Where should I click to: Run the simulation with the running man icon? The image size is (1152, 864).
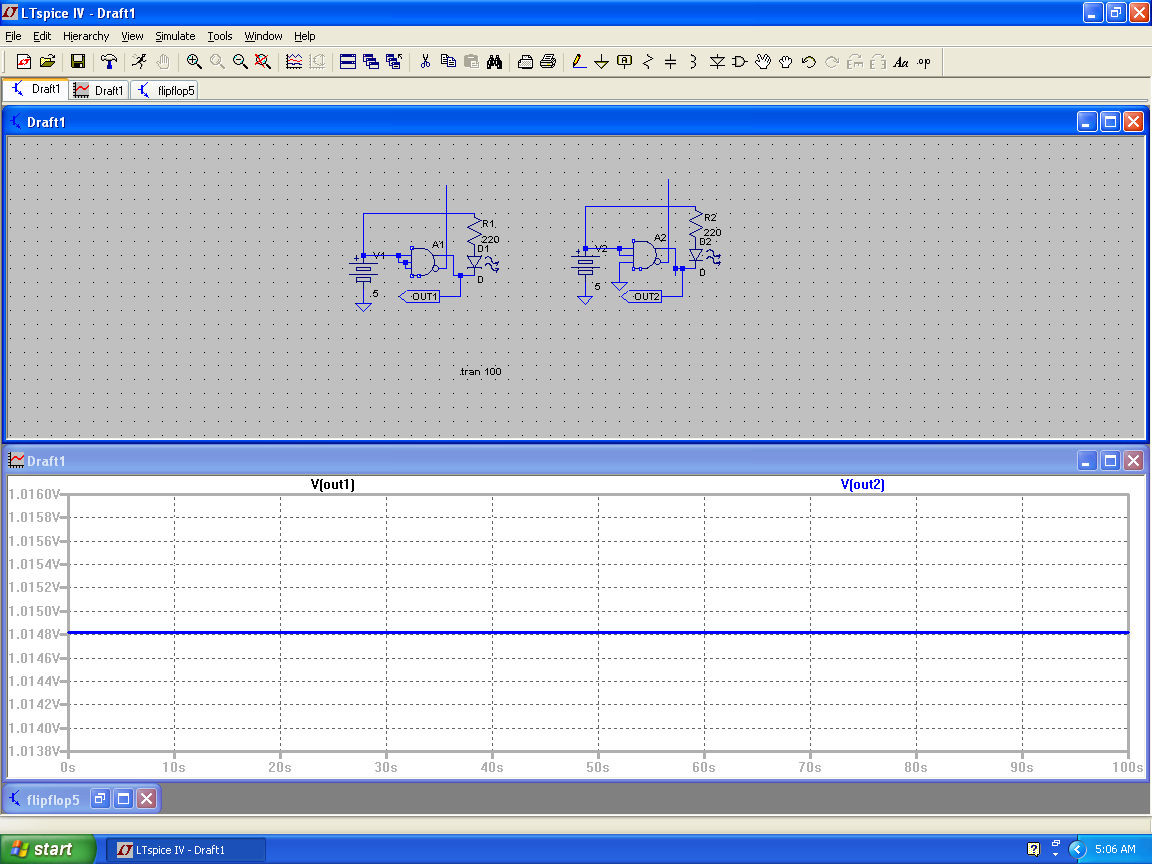140,62
